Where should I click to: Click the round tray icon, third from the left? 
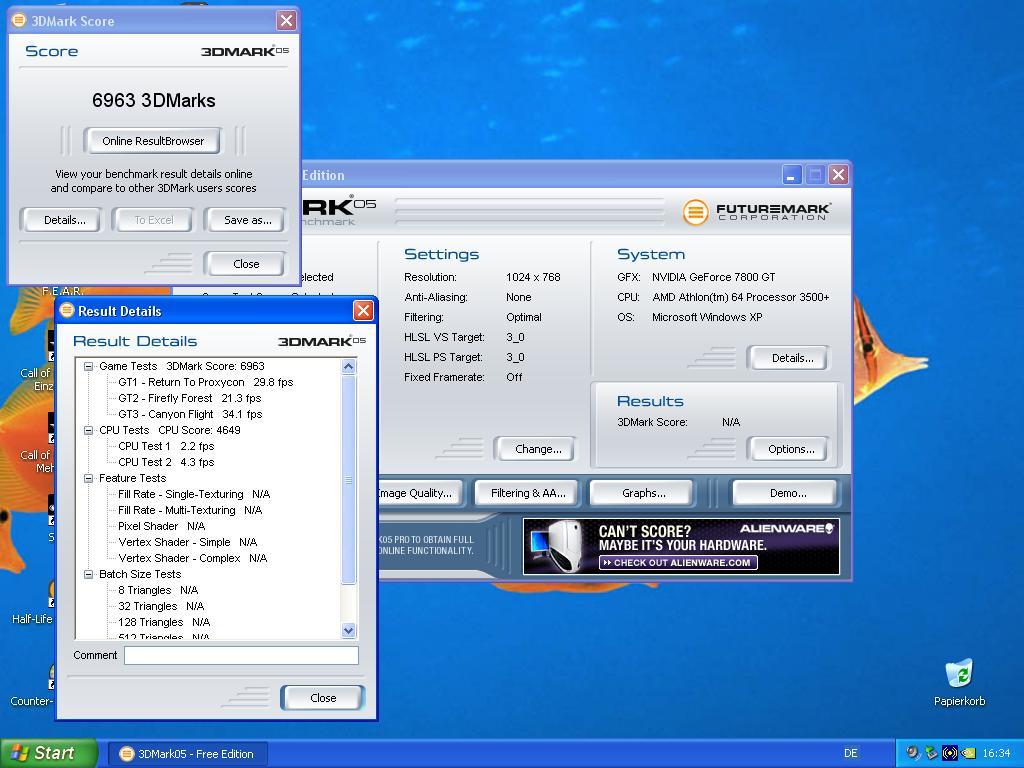click(x=950, y=753)
